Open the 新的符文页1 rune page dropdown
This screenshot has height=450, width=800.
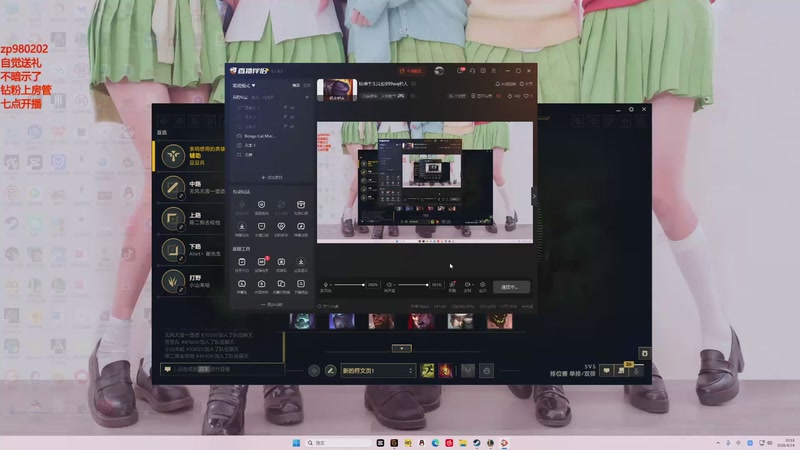pos(378,371)
